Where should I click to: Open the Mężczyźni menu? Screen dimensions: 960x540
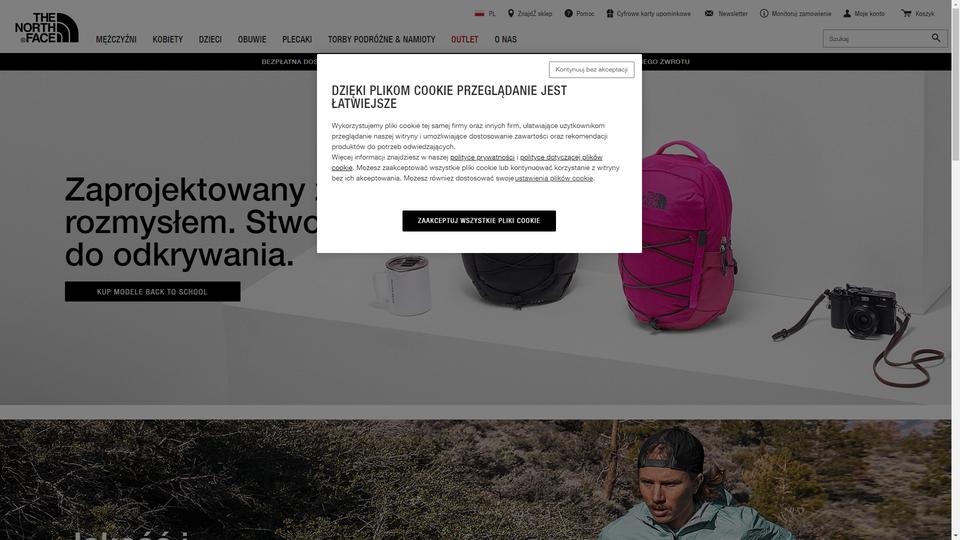point(116,39)
